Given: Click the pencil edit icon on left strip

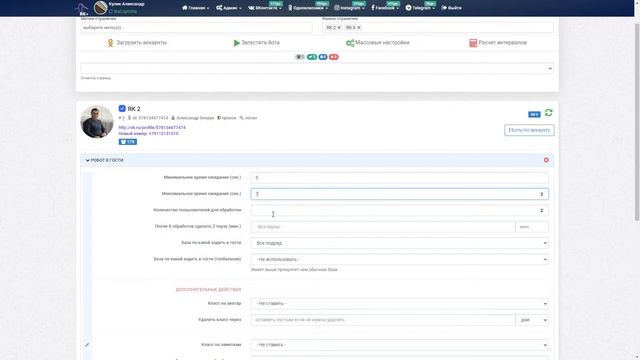Looking at the screenshot, I should click(x=87, y=345).
